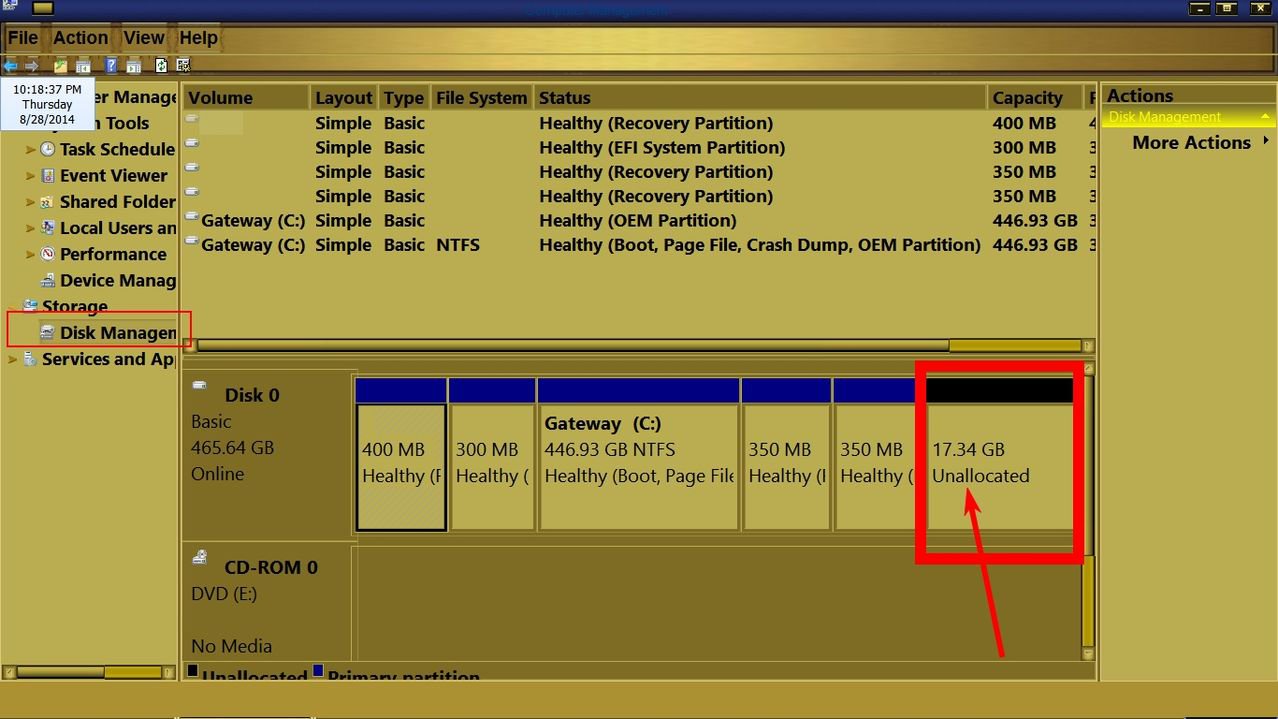Screen dimensions: 1278x719
Task: Expand the Task Scheduler tree node
Action: pos(30,149)
